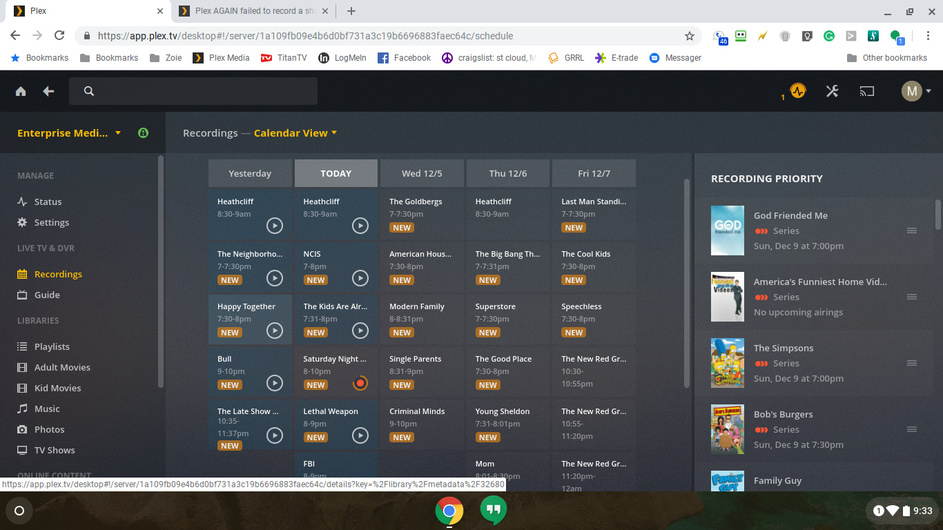This screenshot has height=530, width=943.
Task: Click America's Funniest Home Videos reorder handle
Action: point(912,297)
